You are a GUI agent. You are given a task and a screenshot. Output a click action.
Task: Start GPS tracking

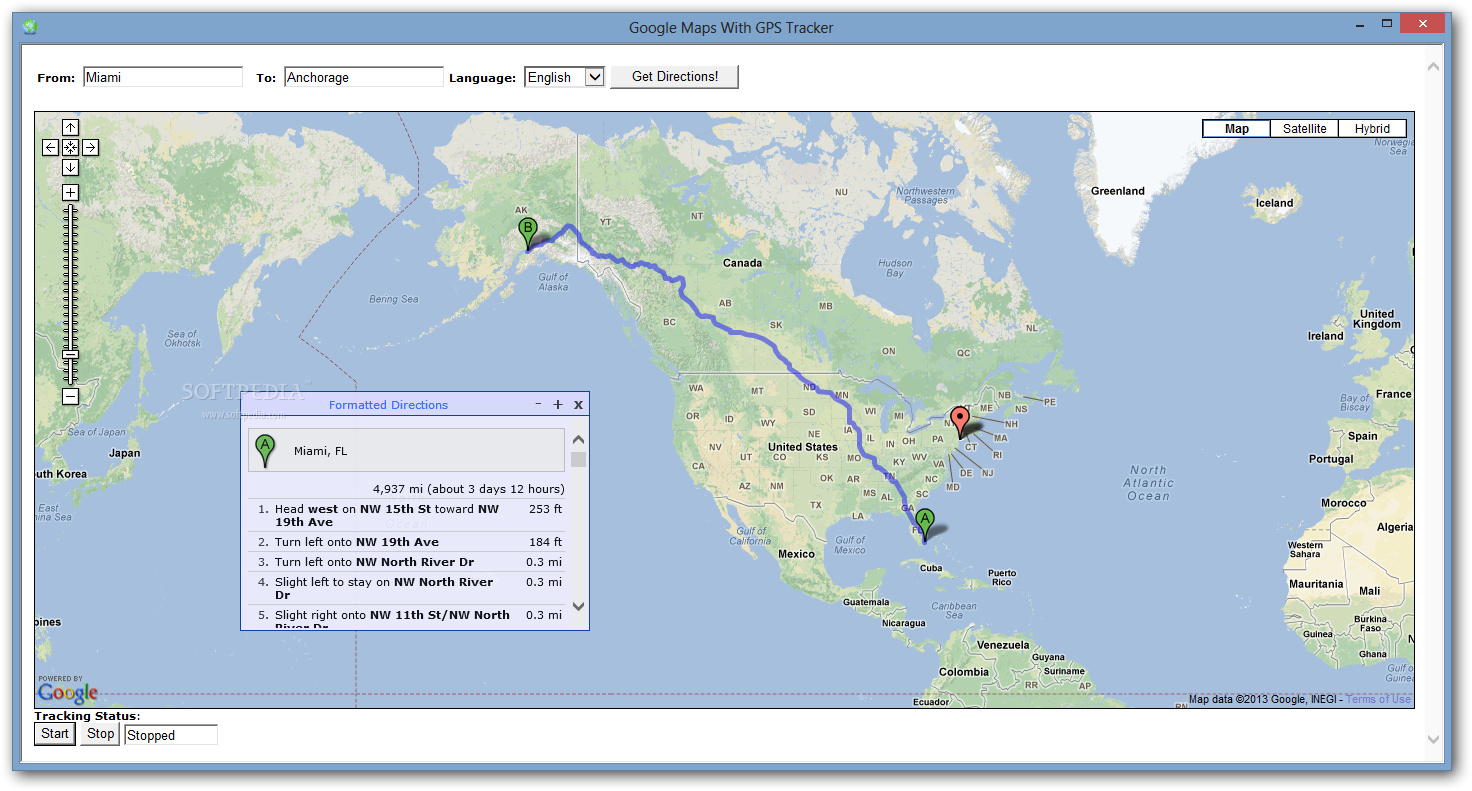(55, 734)
